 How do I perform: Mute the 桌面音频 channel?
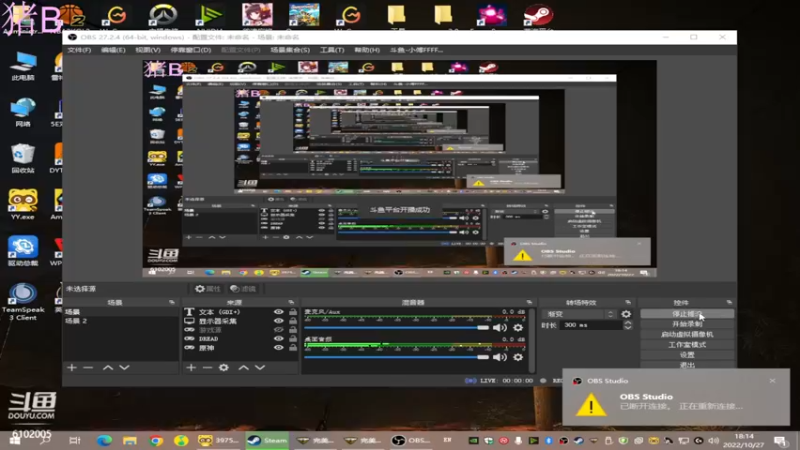pyautogui.click(x=500, y=357)
